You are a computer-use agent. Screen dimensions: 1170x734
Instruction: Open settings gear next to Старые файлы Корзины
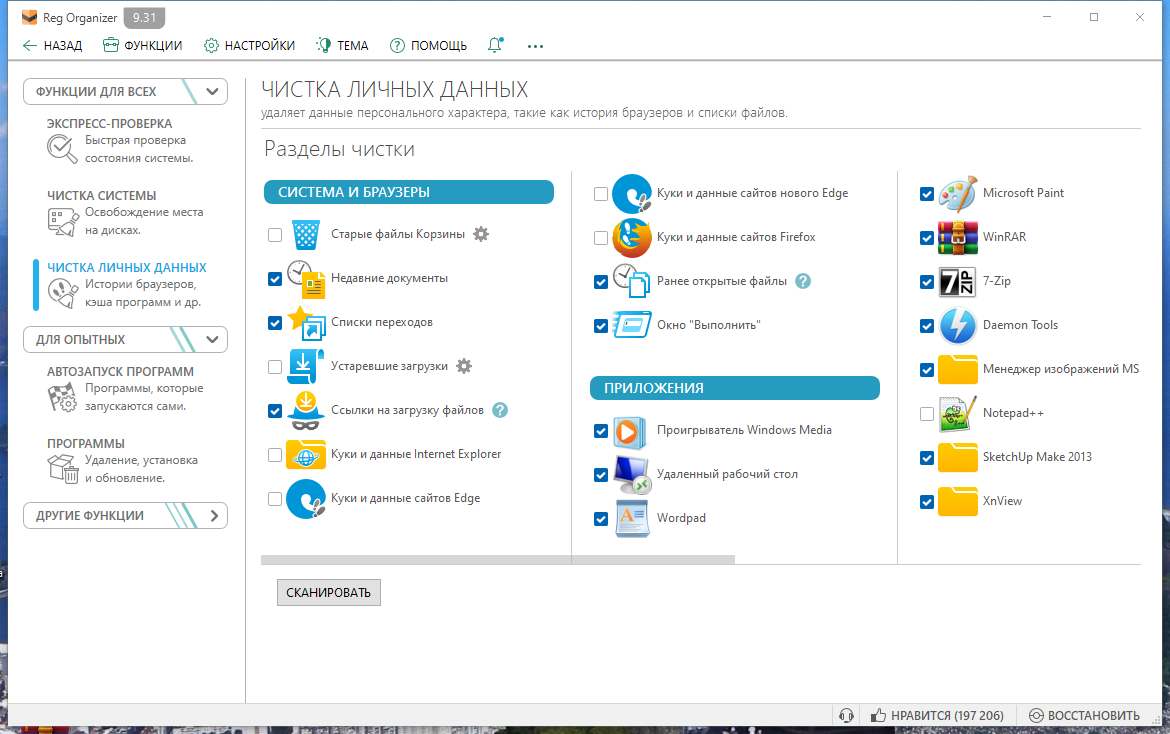click(481, 234)
